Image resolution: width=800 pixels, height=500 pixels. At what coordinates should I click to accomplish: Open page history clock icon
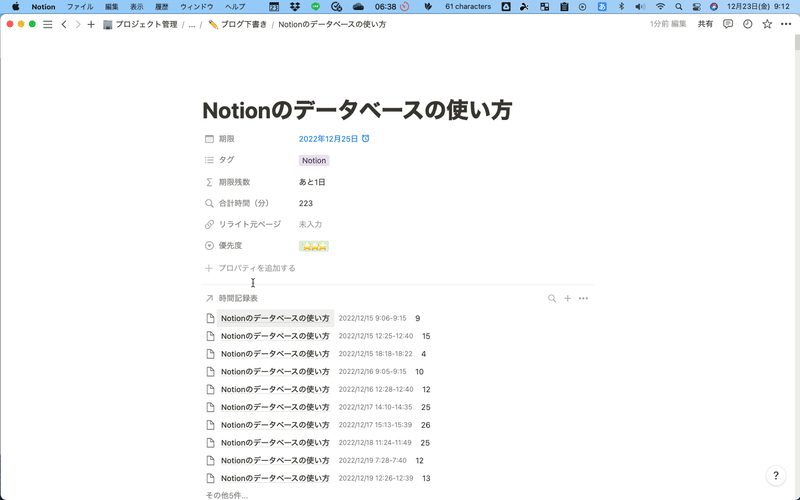pos(747,24)
